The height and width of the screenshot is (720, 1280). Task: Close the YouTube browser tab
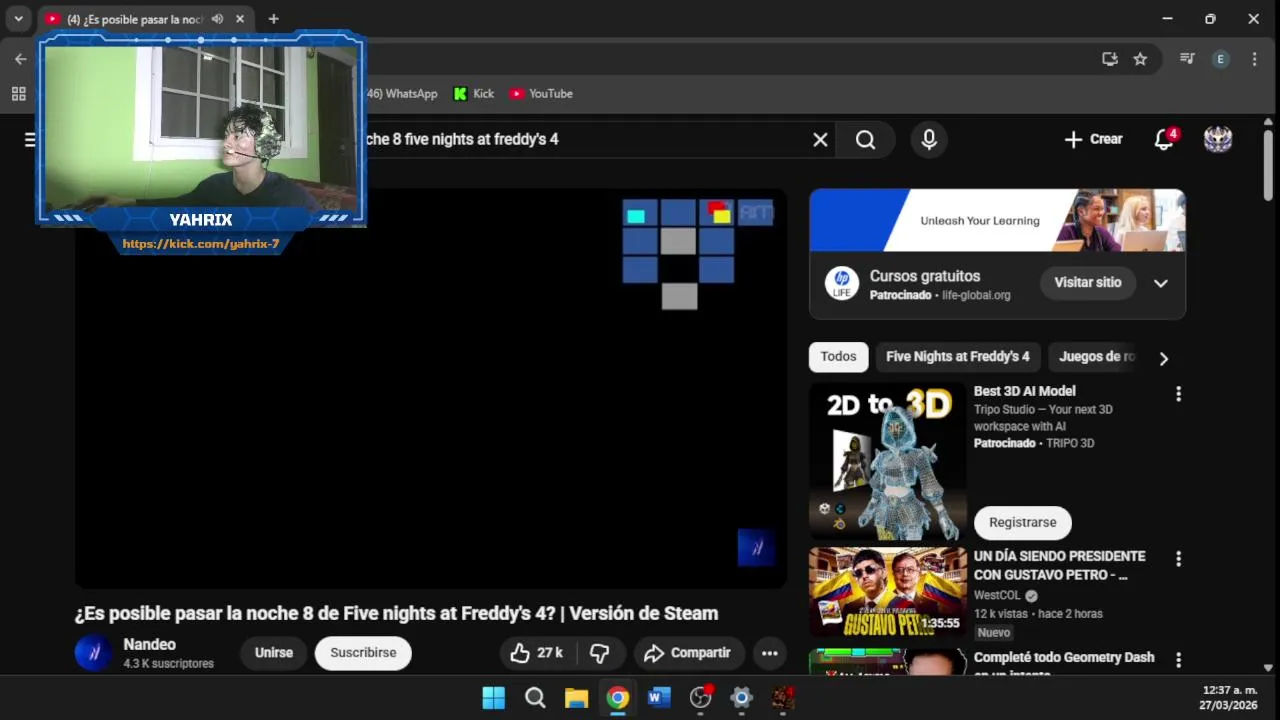[x=240, y=19]
